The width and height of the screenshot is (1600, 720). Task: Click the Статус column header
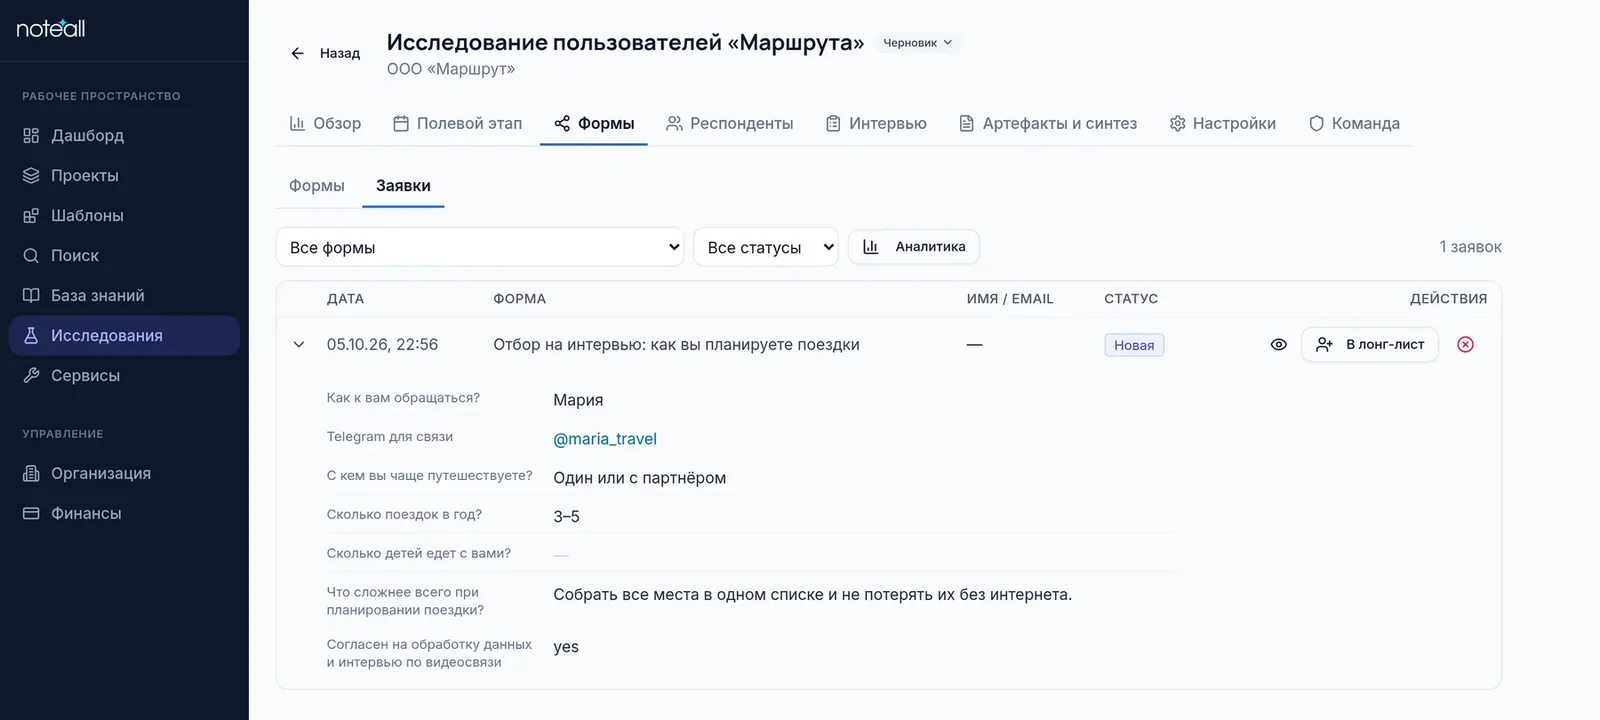tap(1131, 299)
